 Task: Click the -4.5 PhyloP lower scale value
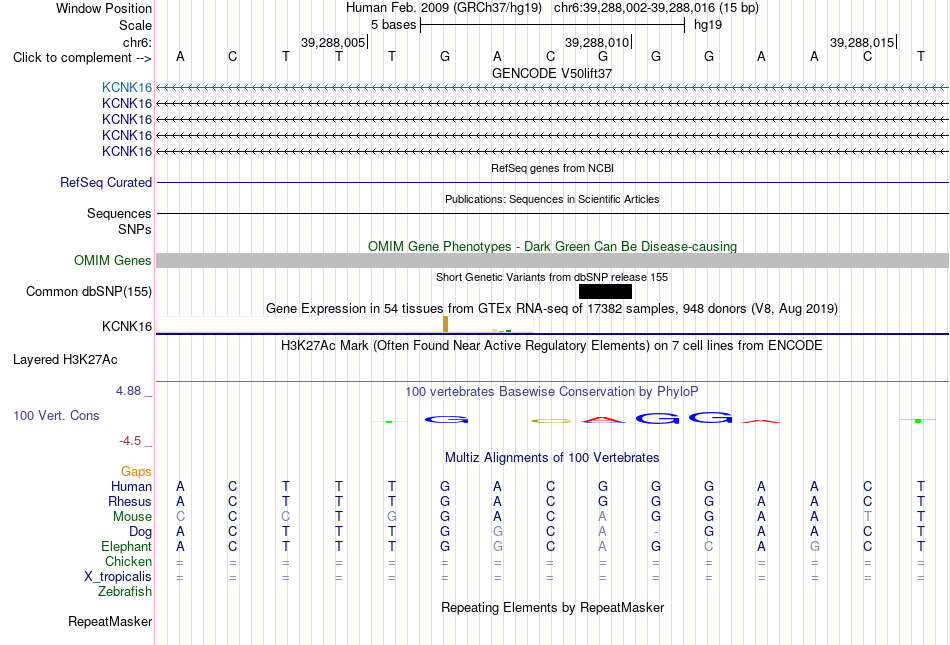[129, 440]
